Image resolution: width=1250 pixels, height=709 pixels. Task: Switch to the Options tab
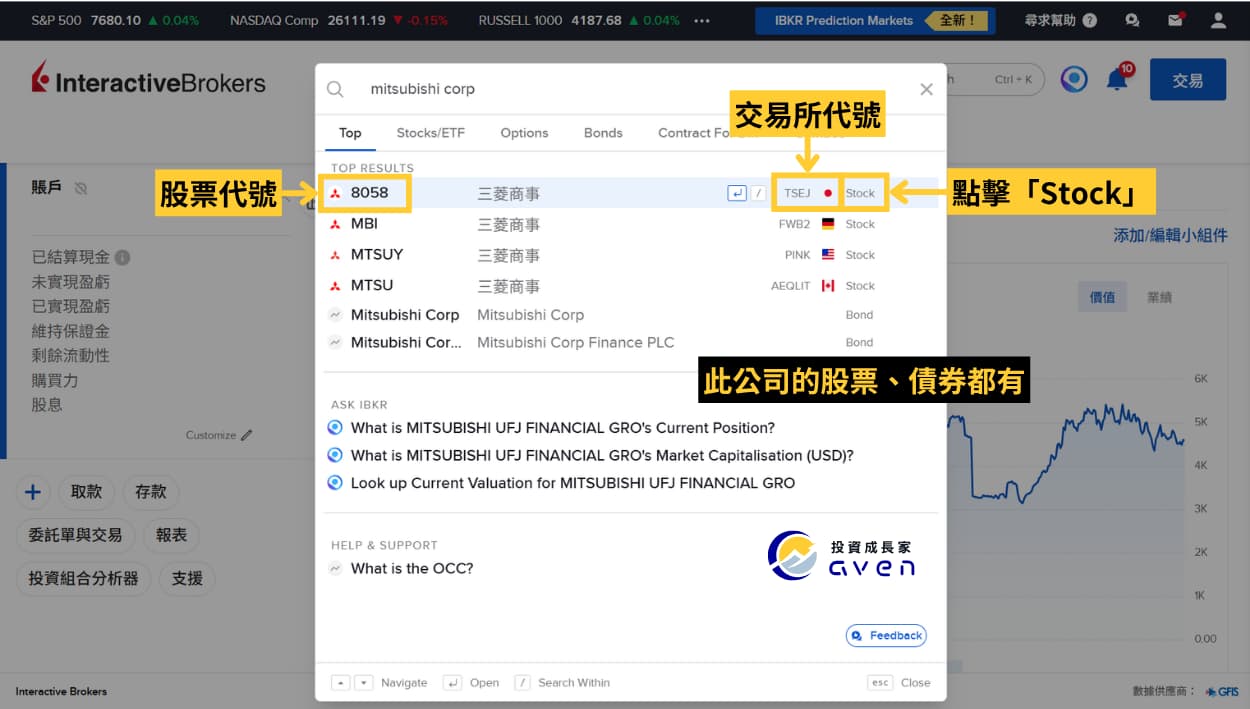pyautogui.click(x=524, y=133)
